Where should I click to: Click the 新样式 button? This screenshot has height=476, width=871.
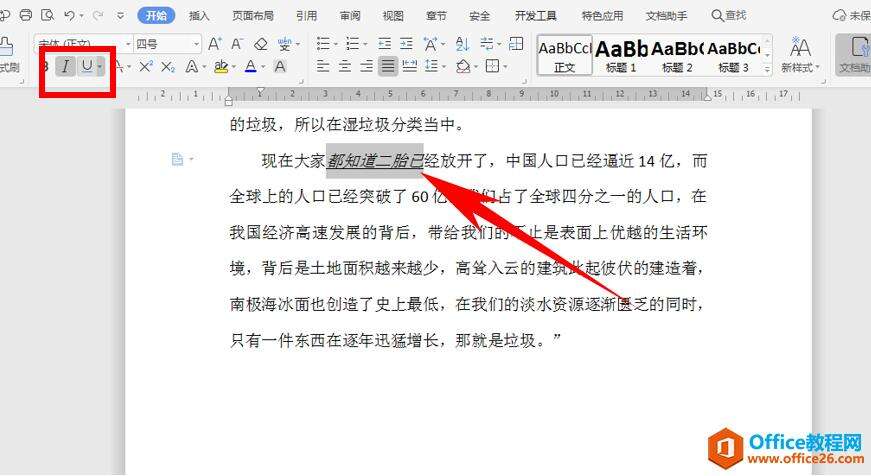(x=800, y=54)
